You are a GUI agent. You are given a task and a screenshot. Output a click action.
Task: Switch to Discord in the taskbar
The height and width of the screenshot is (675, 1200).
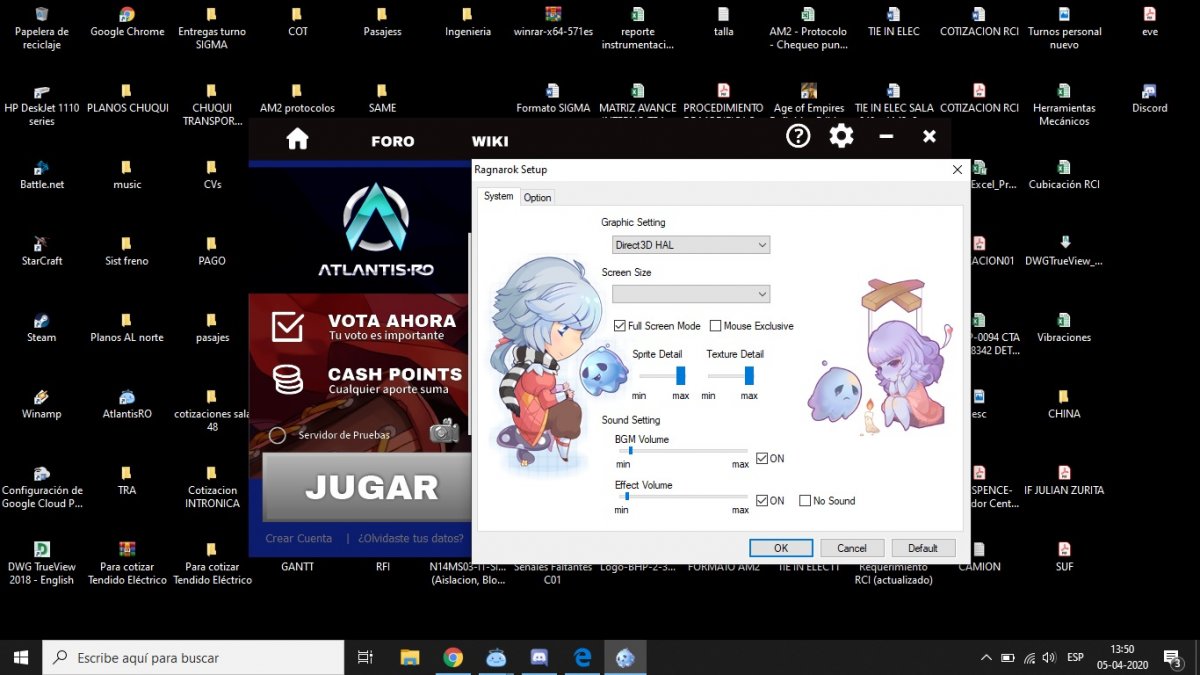point(540,657)
